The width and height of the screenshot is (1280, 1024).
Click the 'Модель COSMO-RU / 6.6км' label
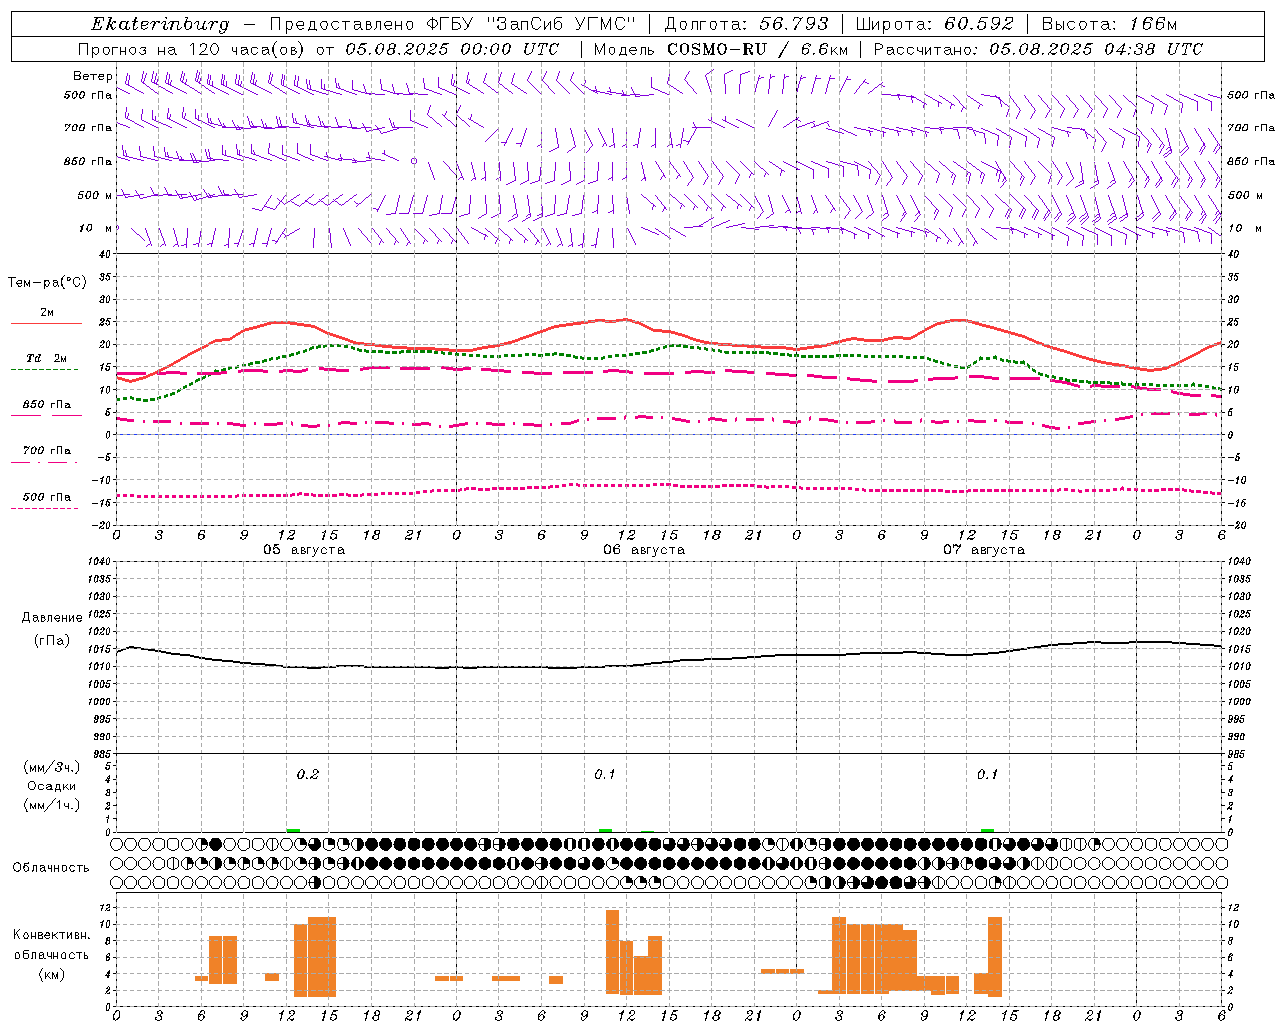coord(721,49)
